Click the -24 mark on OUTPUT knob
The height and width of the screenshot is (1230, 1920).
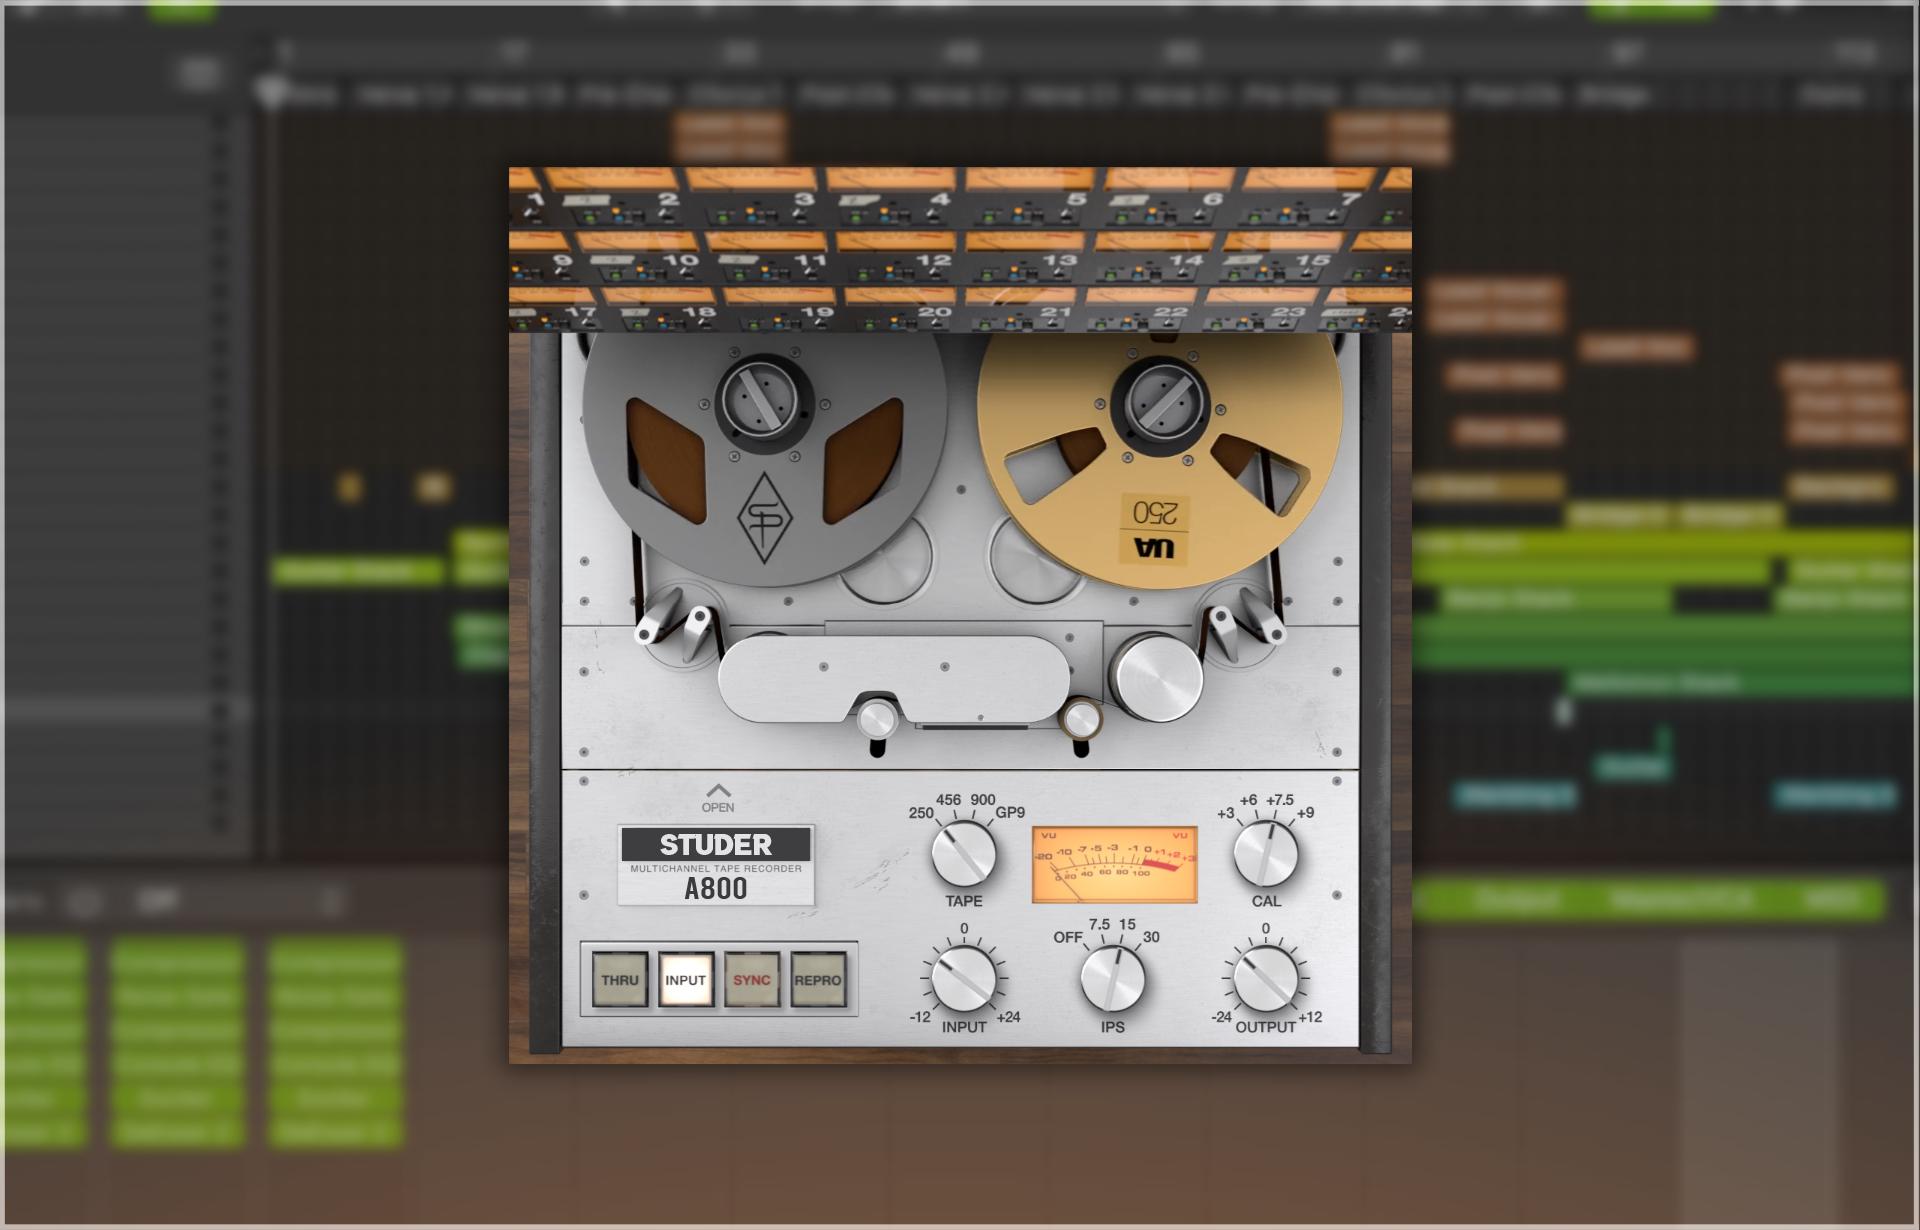click(1221, 1017)
